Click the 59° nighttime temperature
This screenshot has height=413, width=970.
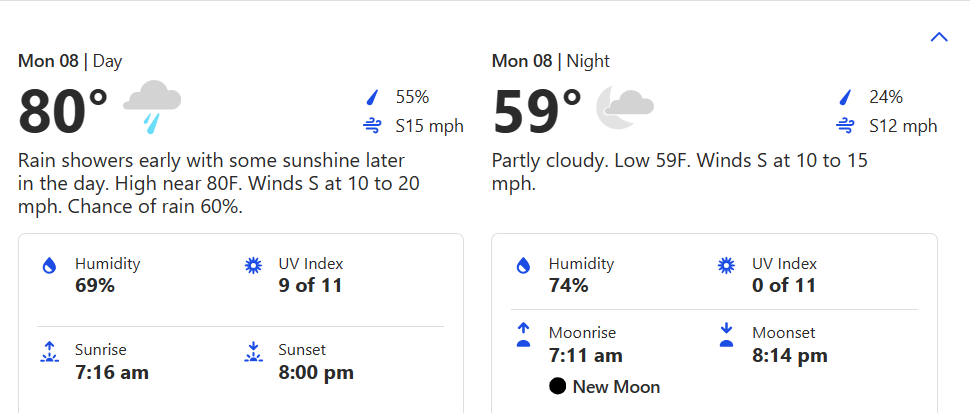[x=537, y=111]
